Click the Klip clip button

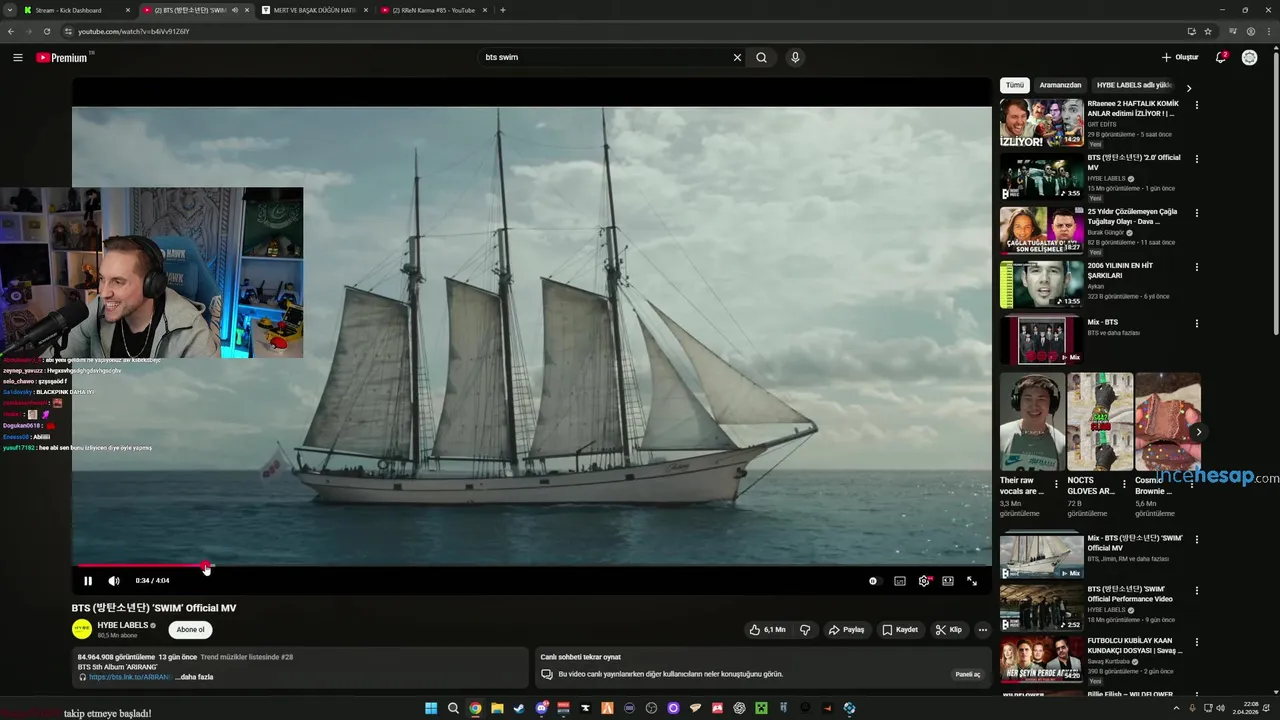[949, 630]
